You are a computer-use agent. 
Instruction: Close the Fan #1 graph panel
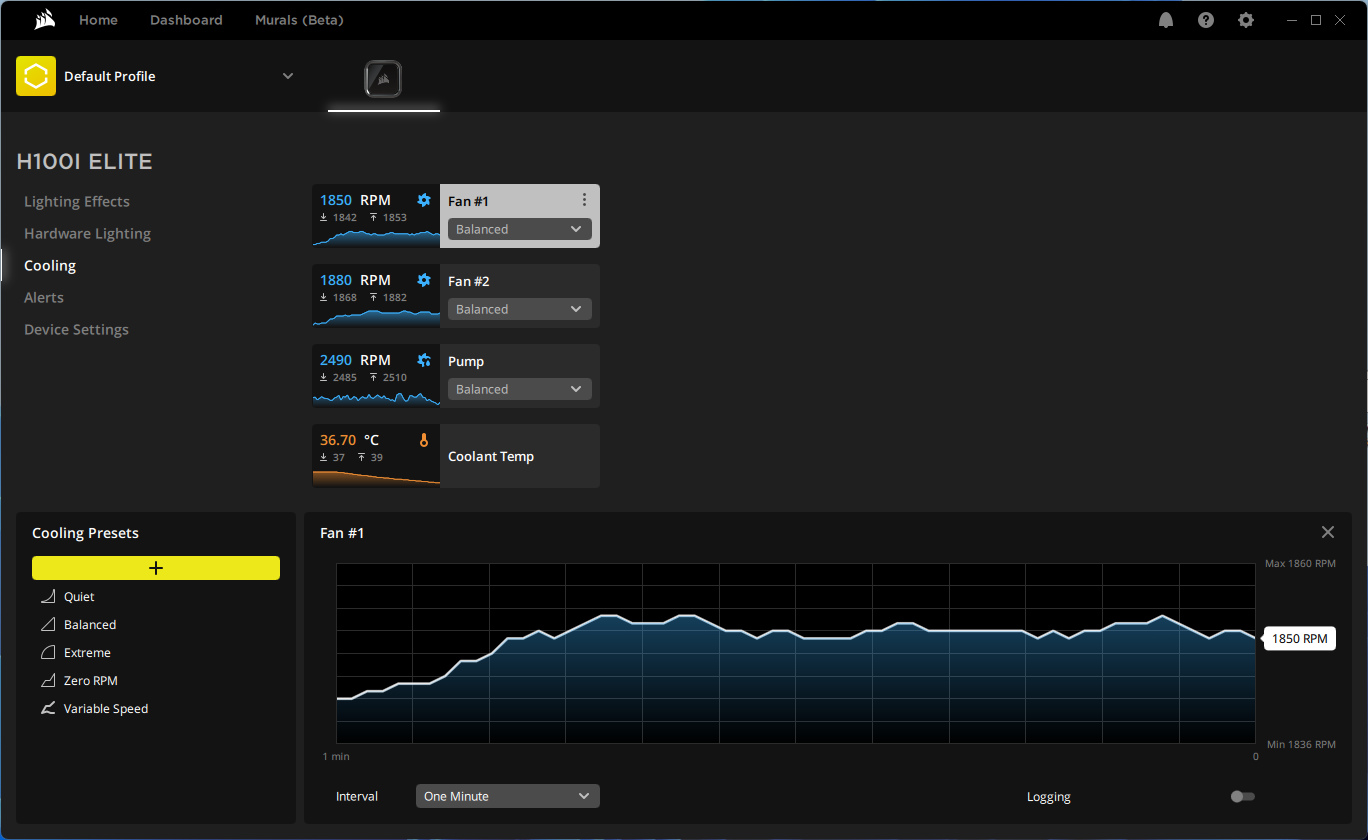pyautogui.click(x=1327, y=532)
